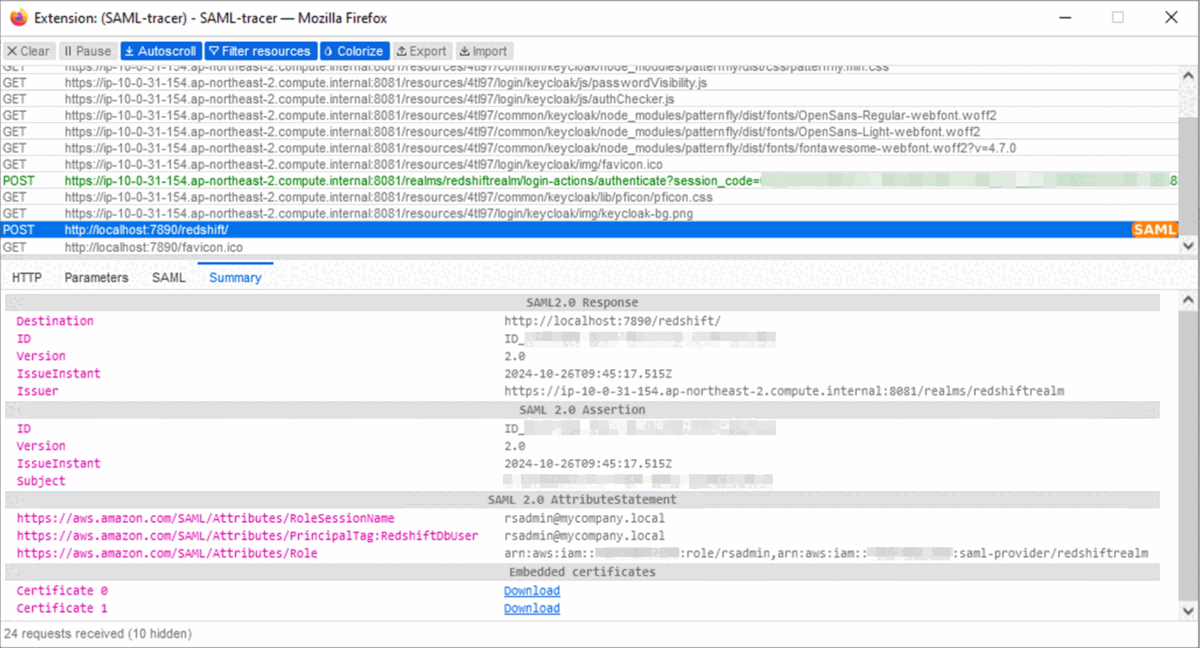Click the orange SAML badge on POST row
The height and width of the screenshot is (648, 1200).
pyautogui.click(x=1155, y=230)
